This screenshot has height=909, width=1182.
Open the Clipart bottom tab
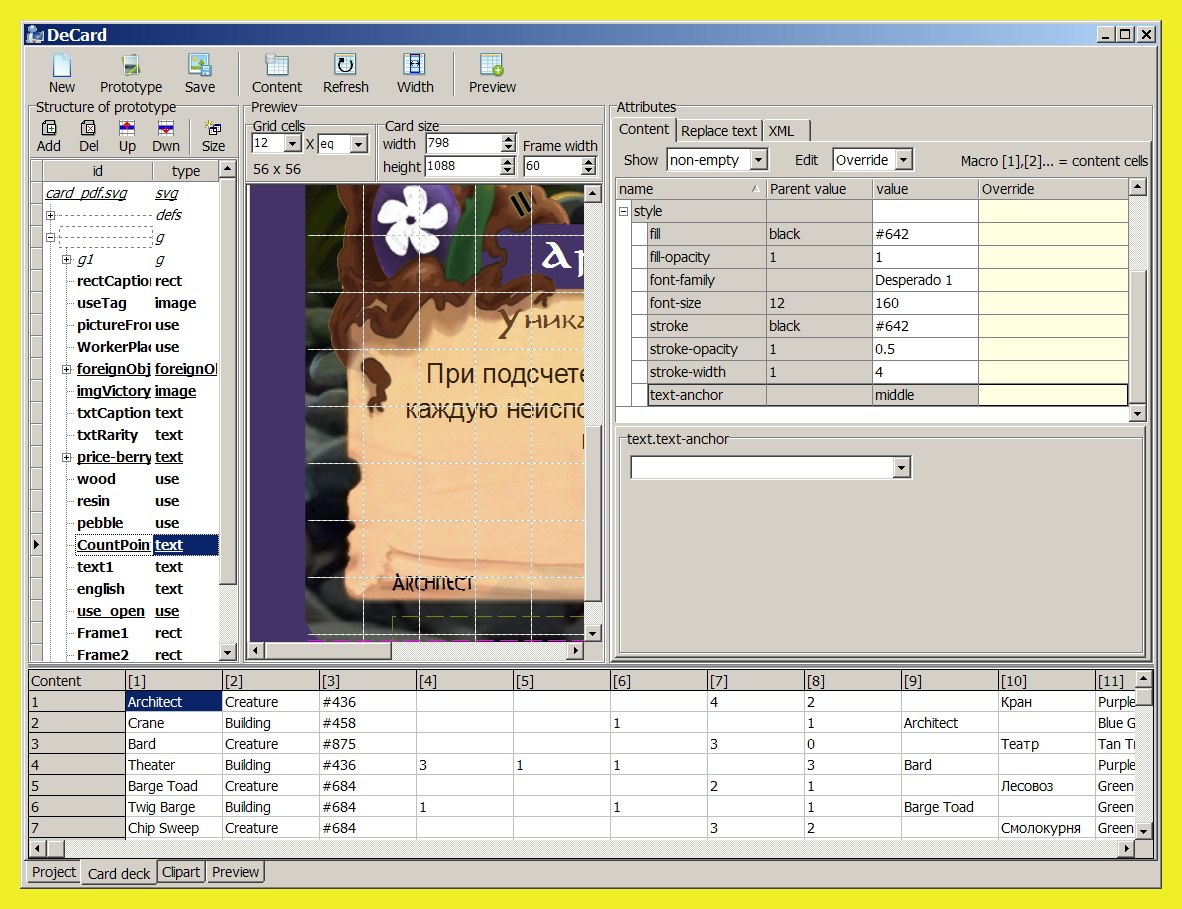pyautogui.click(x=181, y=872)
